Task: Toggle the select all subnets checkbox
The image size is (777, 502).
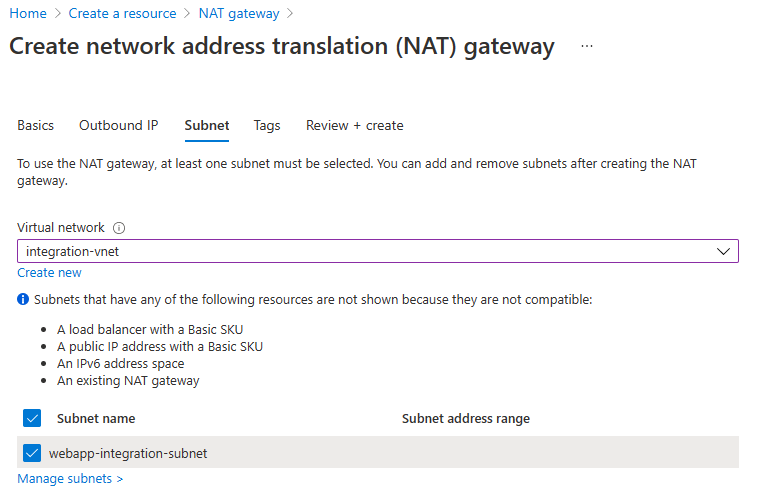Action: [31, 418]
